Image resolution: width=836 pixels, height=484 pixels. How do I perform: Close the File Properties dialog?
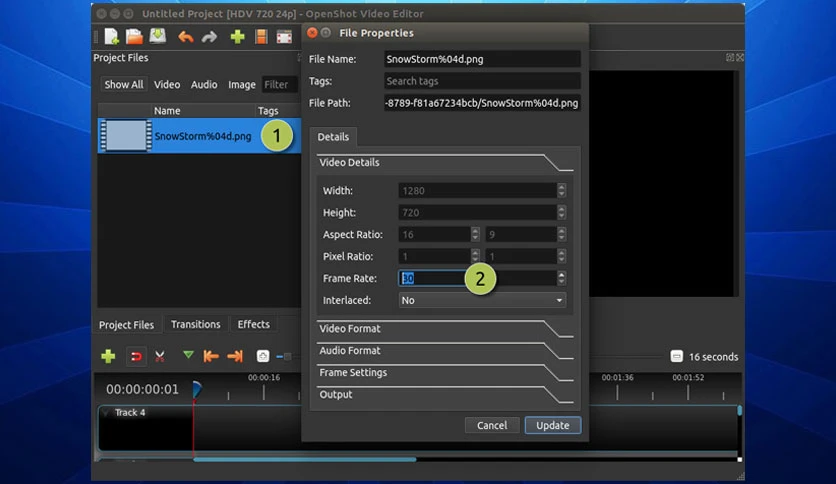pyautogui.click(x=312, y=33)
